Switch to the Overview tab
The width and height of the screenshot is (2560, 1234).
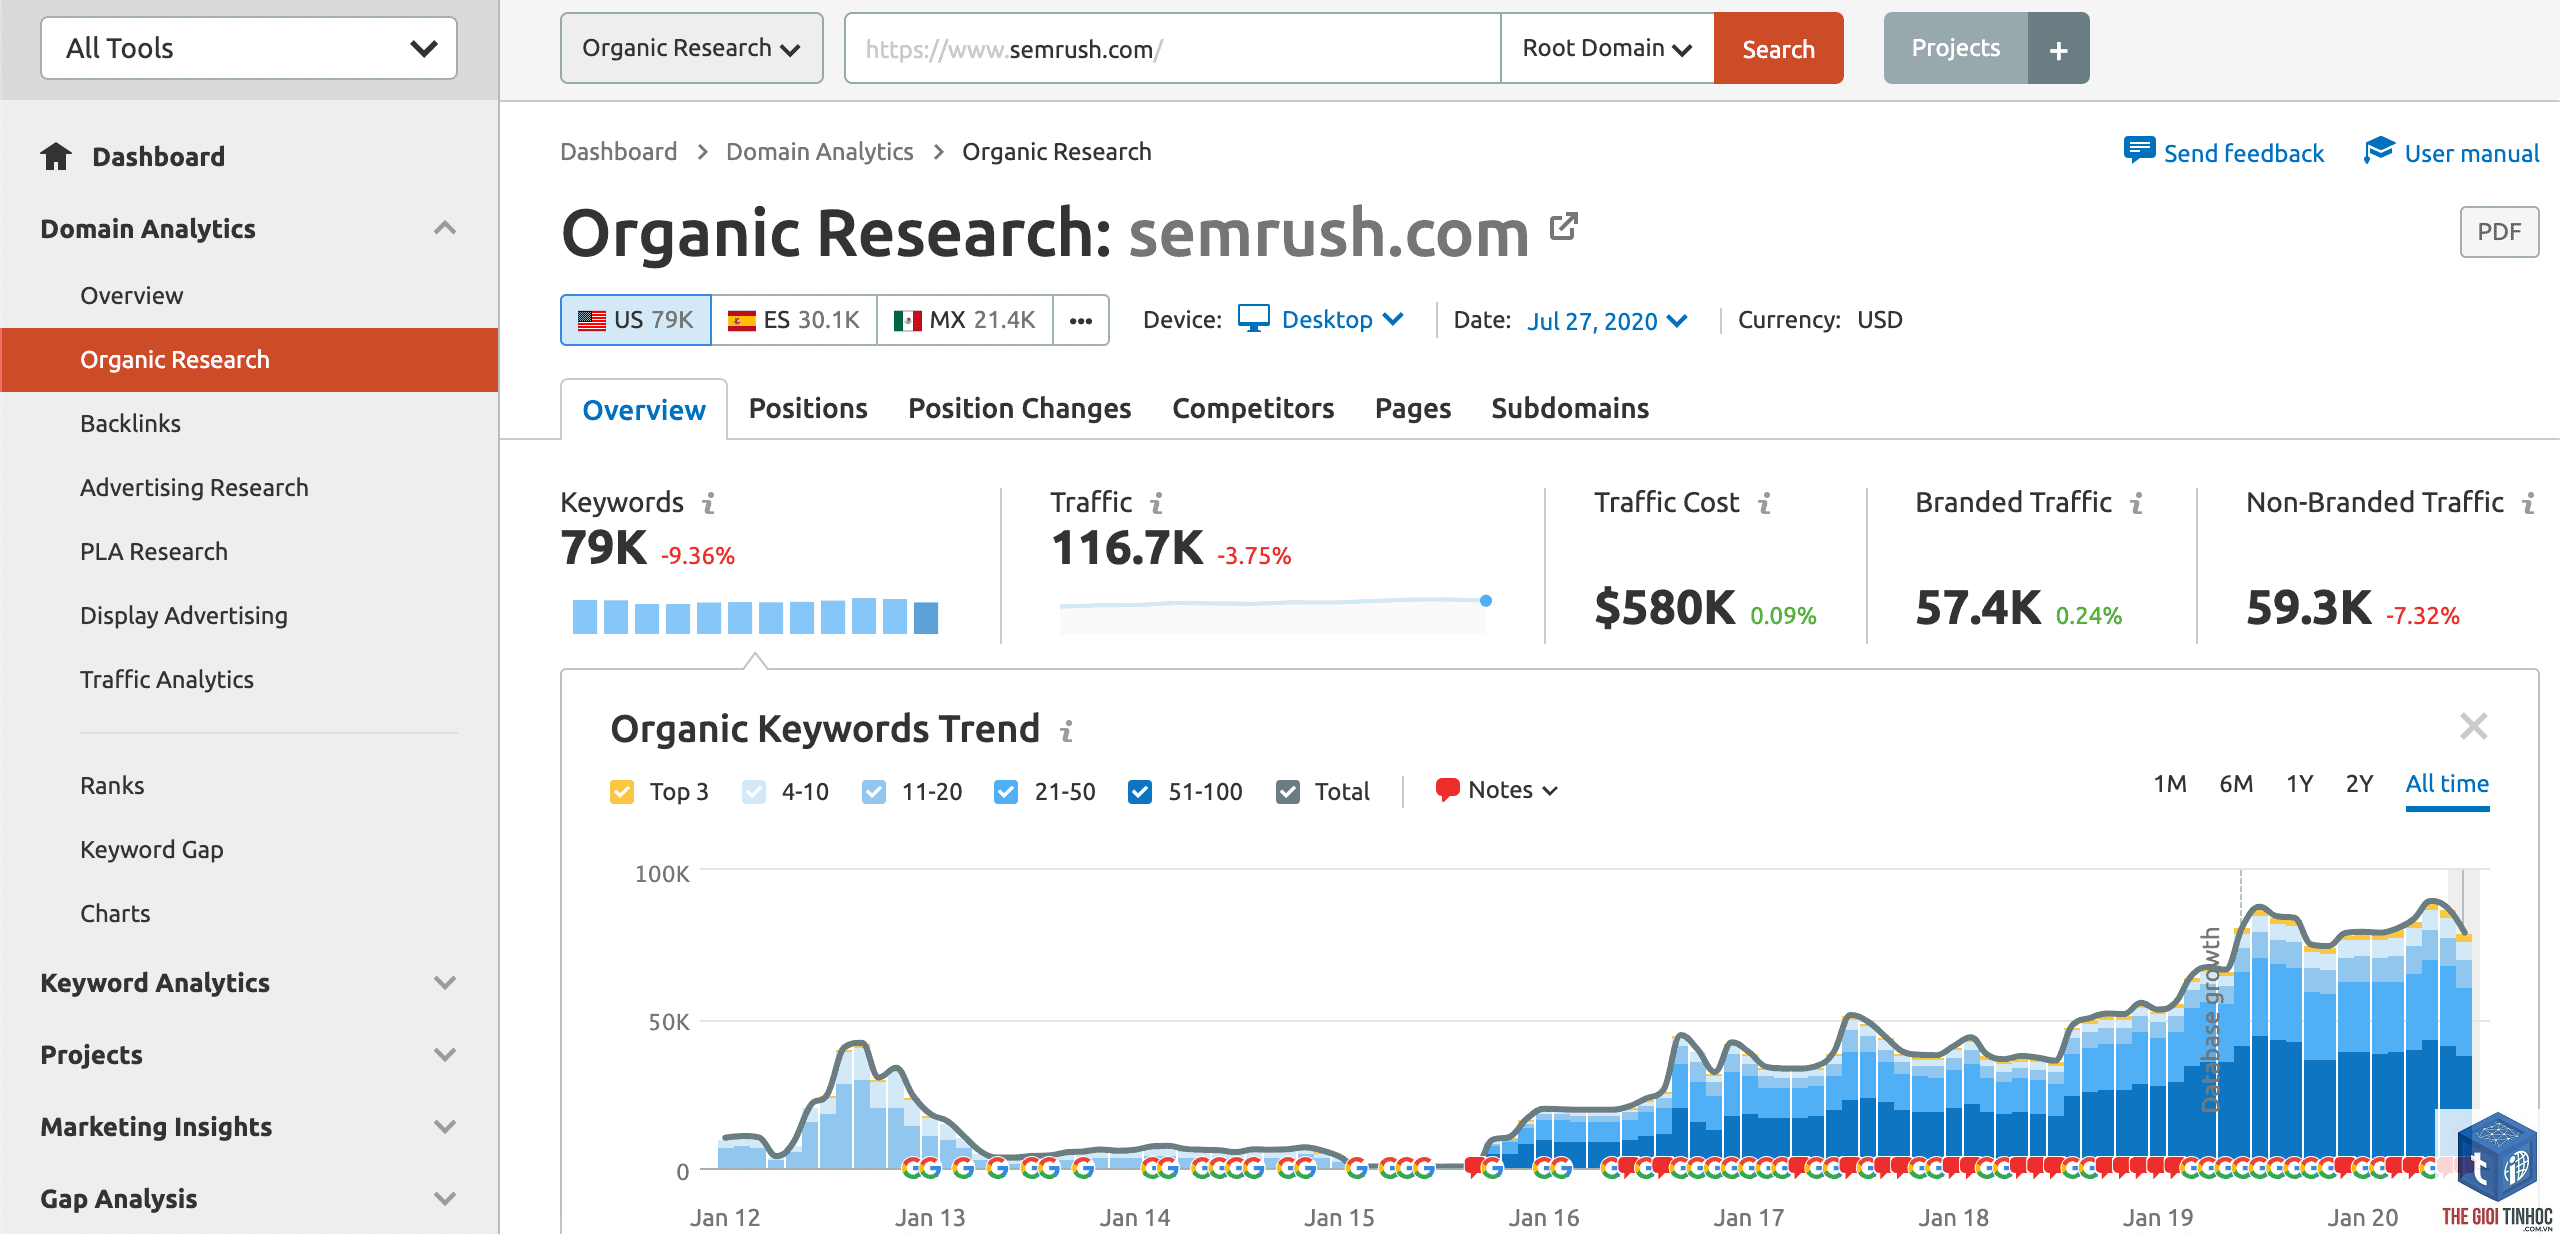coord(644,410)
